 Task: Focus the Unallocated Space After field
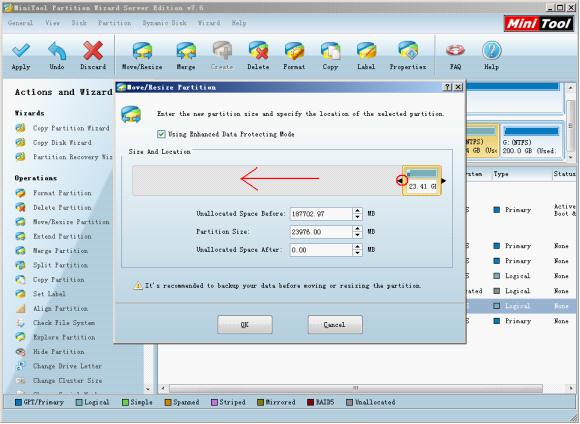[321, 250]
